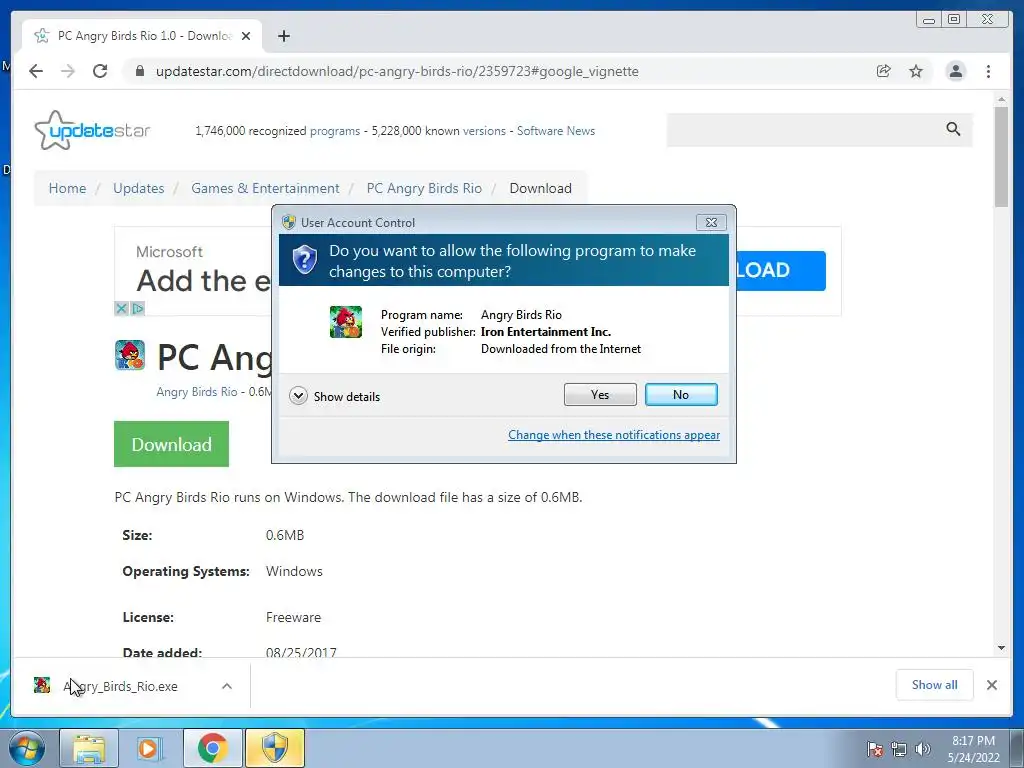
Task: Select the PC Angry Birds Rio browser tab
Action: [x=142, y=36]
